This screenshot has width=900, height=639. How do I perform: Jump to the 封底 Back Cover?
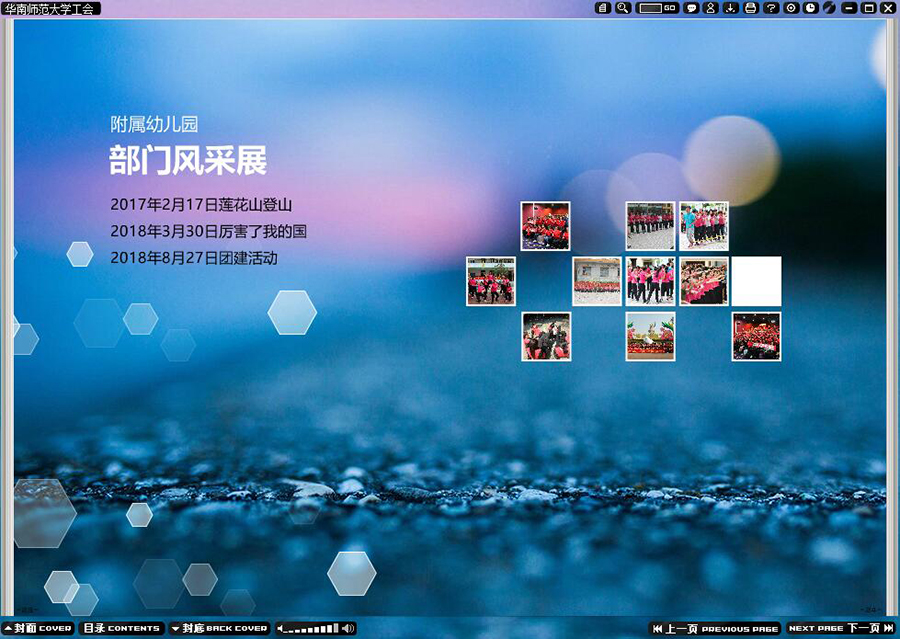[220, 628]
